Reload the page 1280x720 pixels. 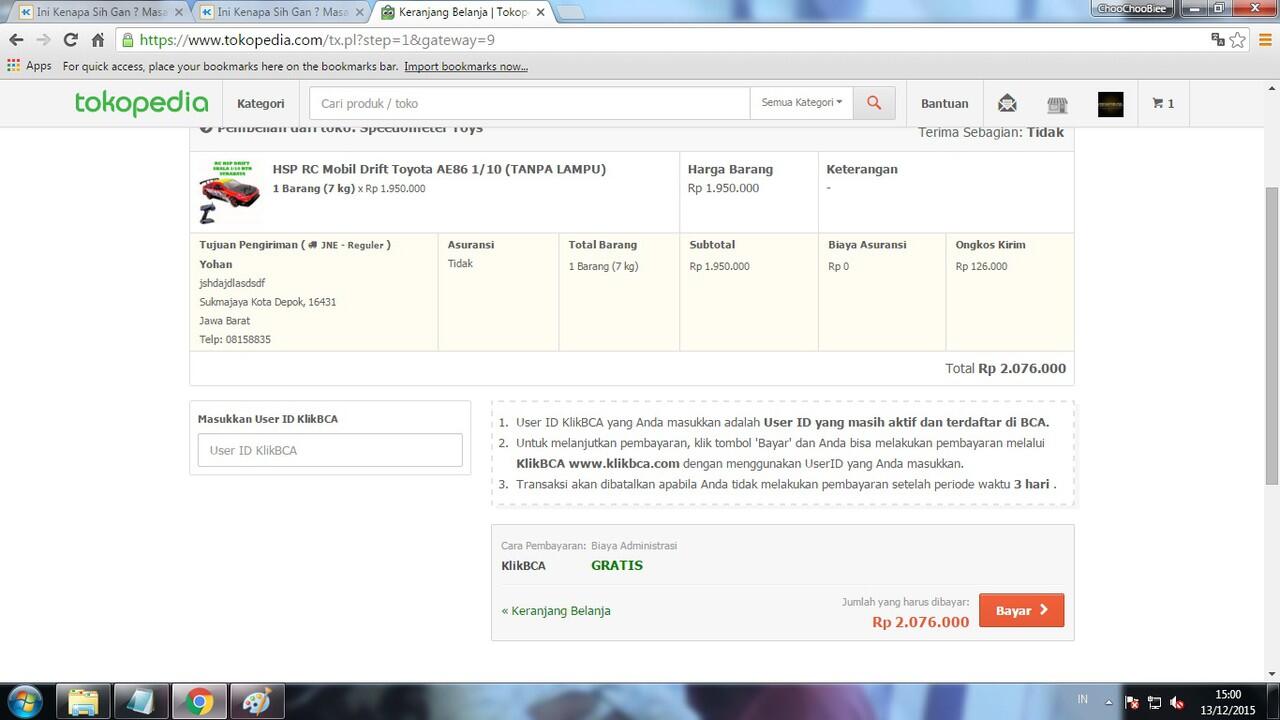[70, 40]
